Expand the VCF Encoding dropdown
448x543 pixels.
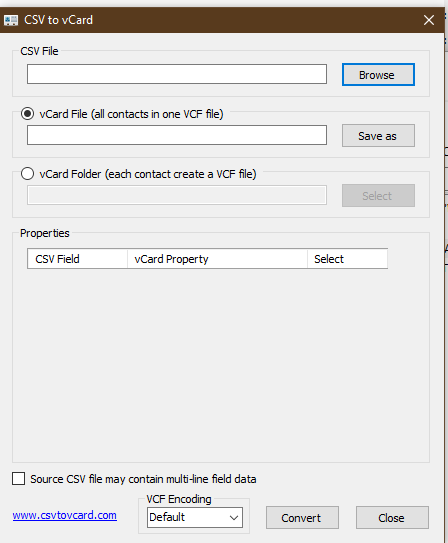(195, 517)
